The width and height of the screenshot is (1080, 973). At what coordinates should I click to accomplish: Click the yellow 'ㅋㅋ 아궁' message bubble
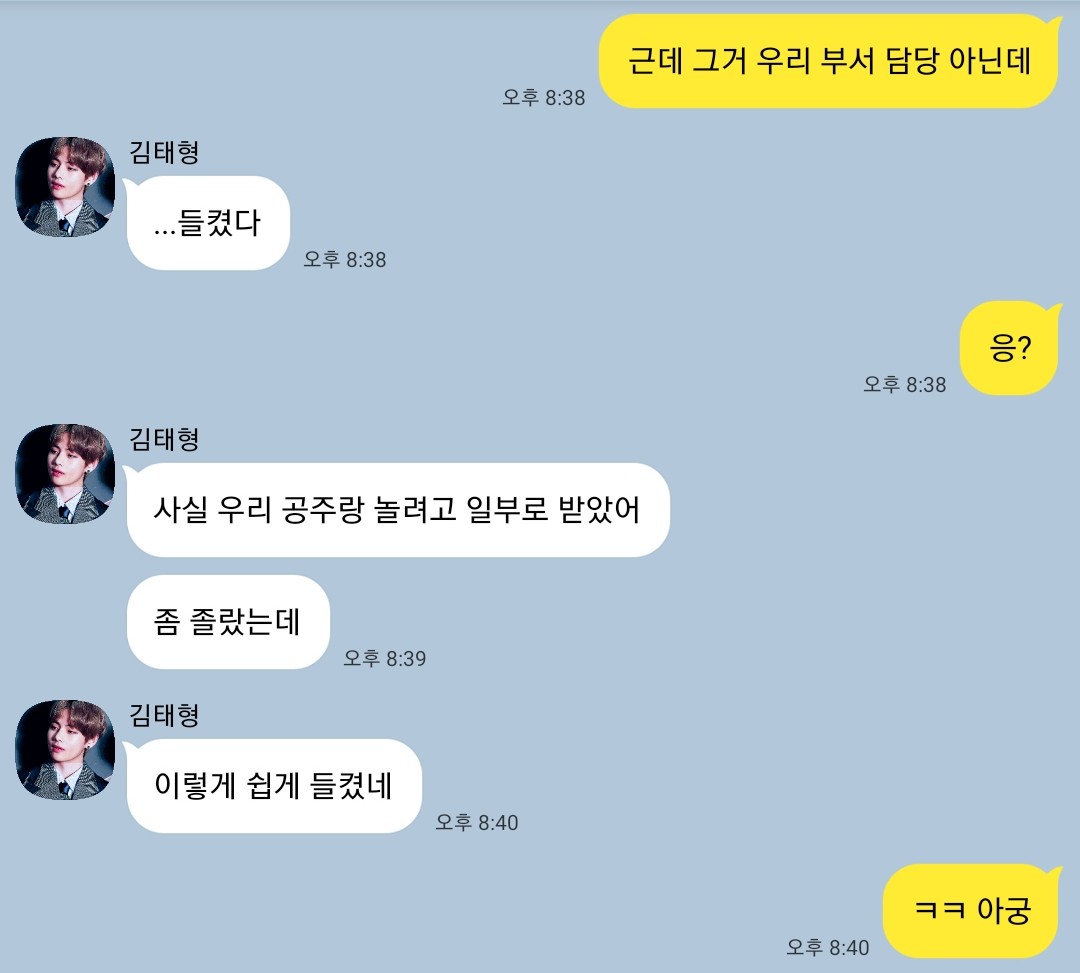(x=972, y=911)
